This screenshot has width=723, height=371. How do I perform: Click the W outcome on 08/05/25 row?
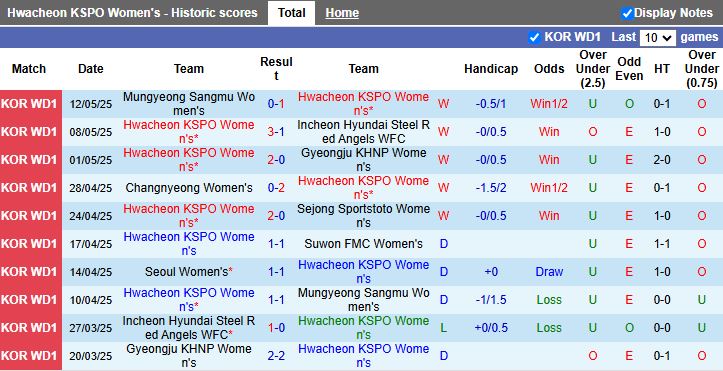[444, 132]
